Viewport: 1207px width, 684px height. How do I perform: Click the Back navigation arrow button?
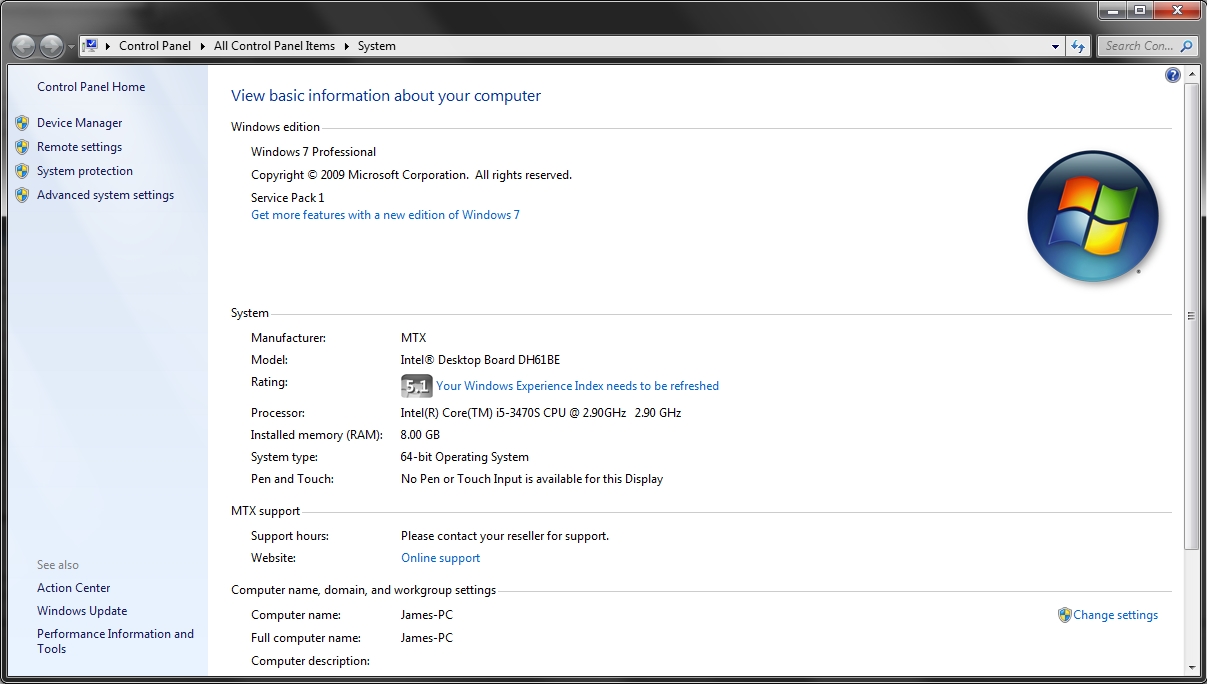24,46
